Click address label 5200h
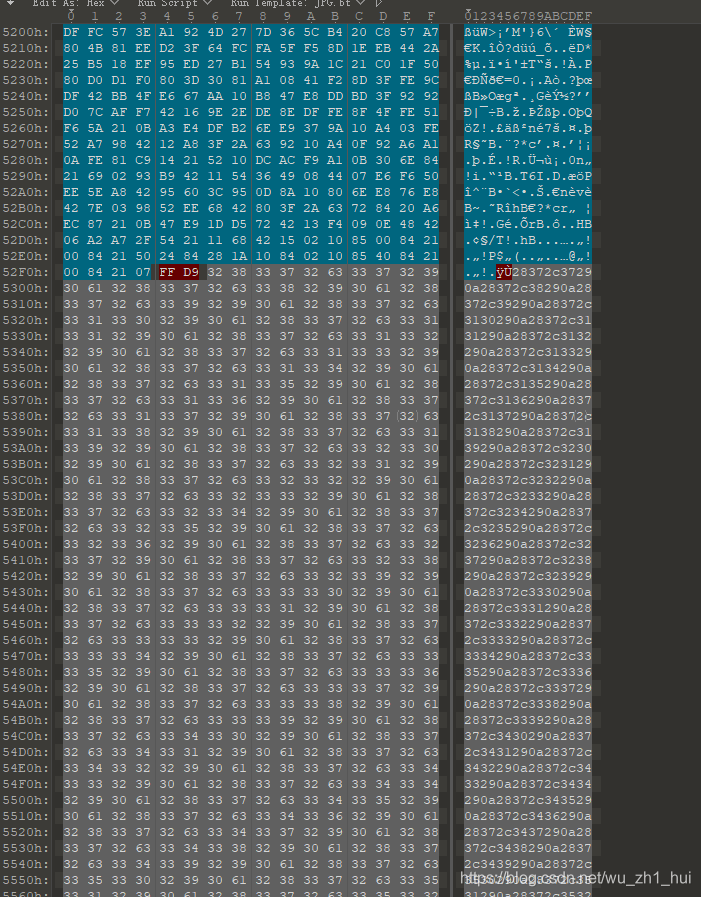Image resolution: width=701 pixels, height=897 pixels. click(26, 32)
